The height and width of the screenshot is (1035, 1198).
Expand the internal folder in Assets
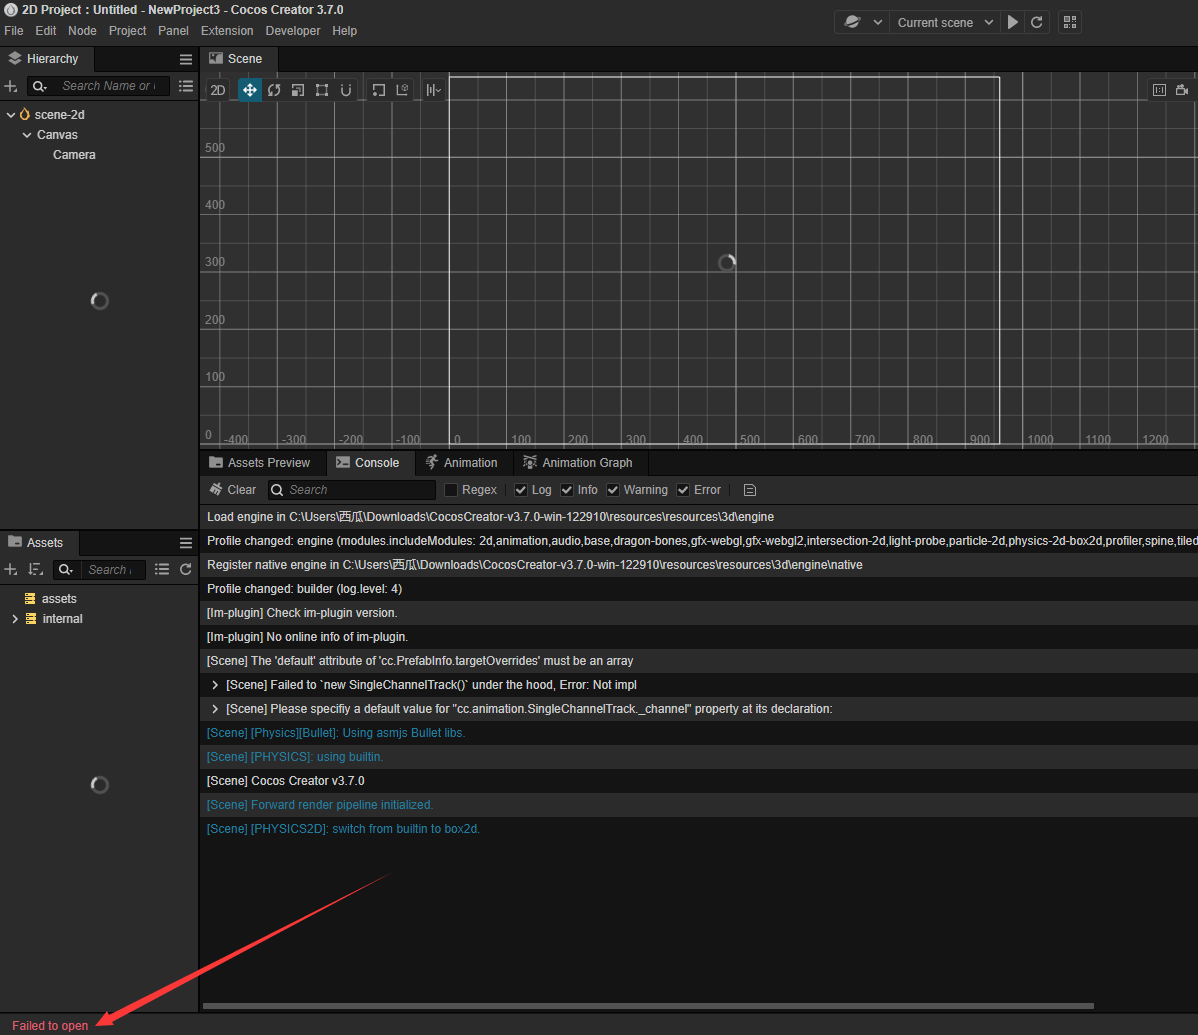14,618
